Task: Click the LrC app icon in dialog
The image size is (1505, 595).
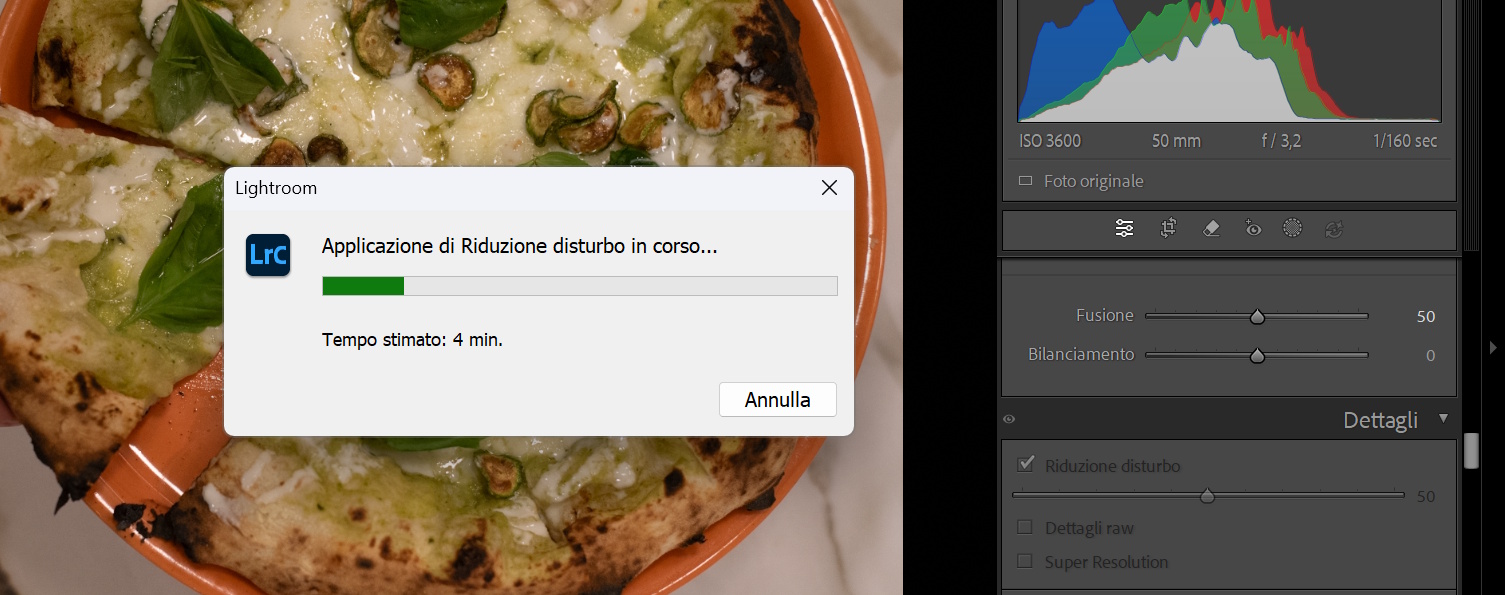Action: coord(268,254)
